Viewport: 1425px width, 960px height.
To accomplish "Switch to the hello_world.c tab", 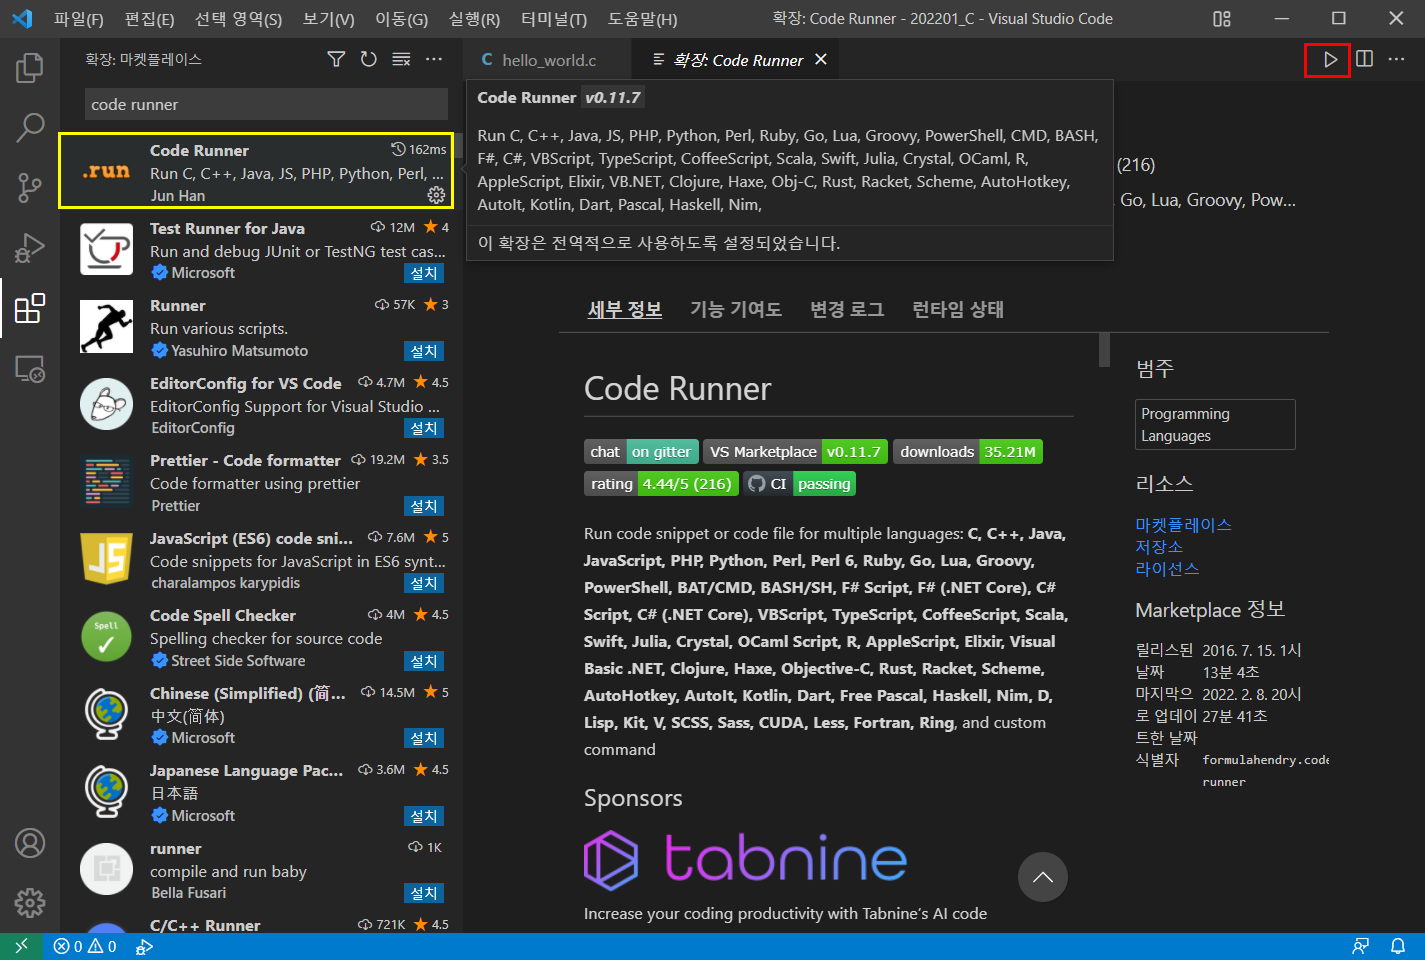I will [548, 60].
